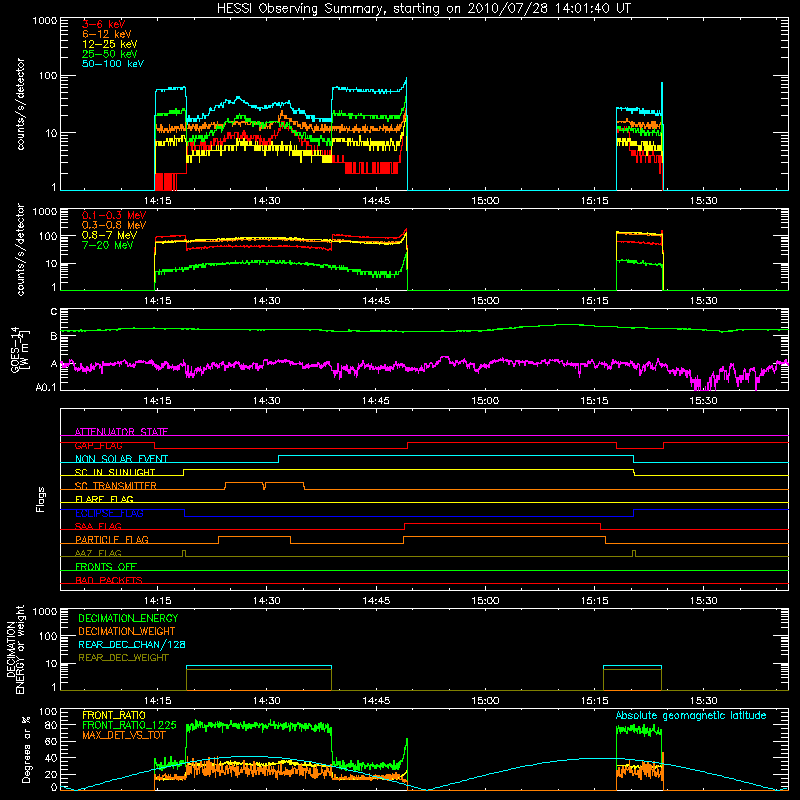Click the 'SC_IN_SUNLIGHT' flag label
This screenshot has width=800, height=800.
pyautogui.click(x=115, y=472)
